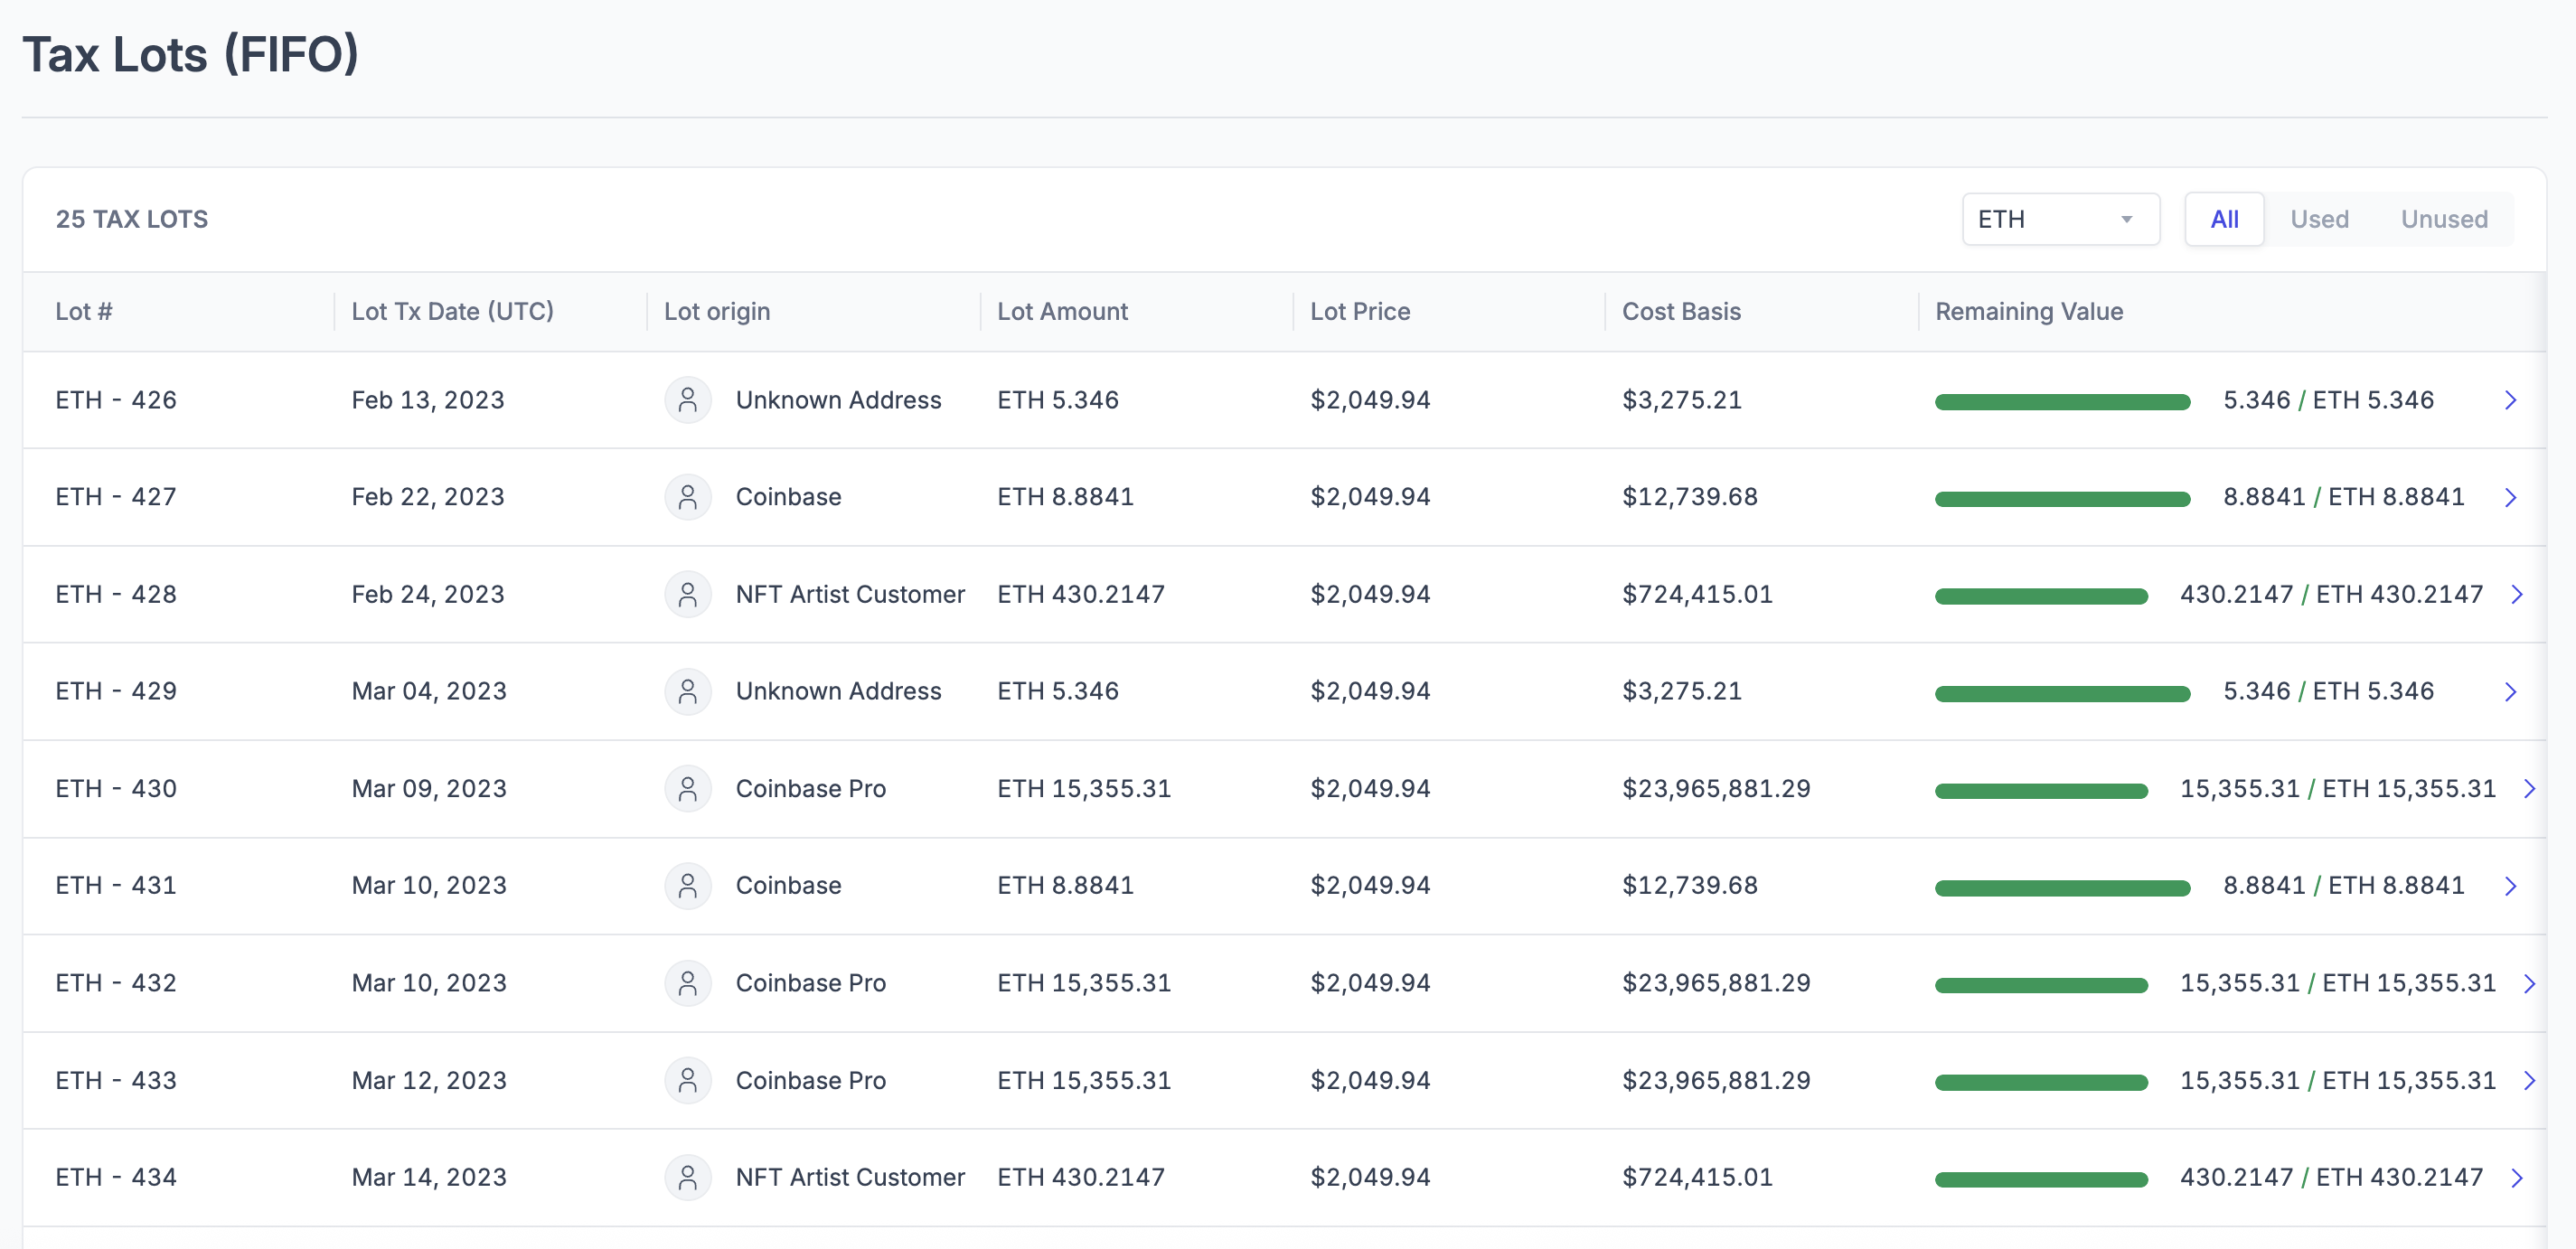Click the Lot Amount column header
Screen dimensions: 2576x1249
point(1062,311)
